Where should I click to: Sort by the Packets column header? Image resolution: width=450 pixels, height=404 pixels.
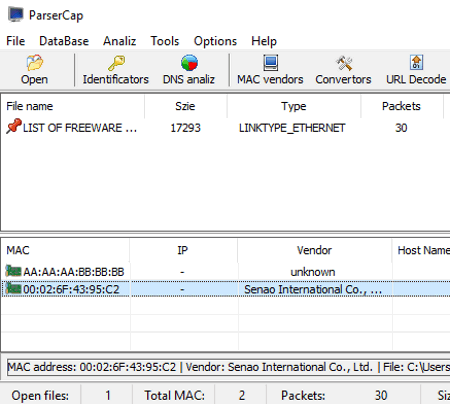click(402, 106)
